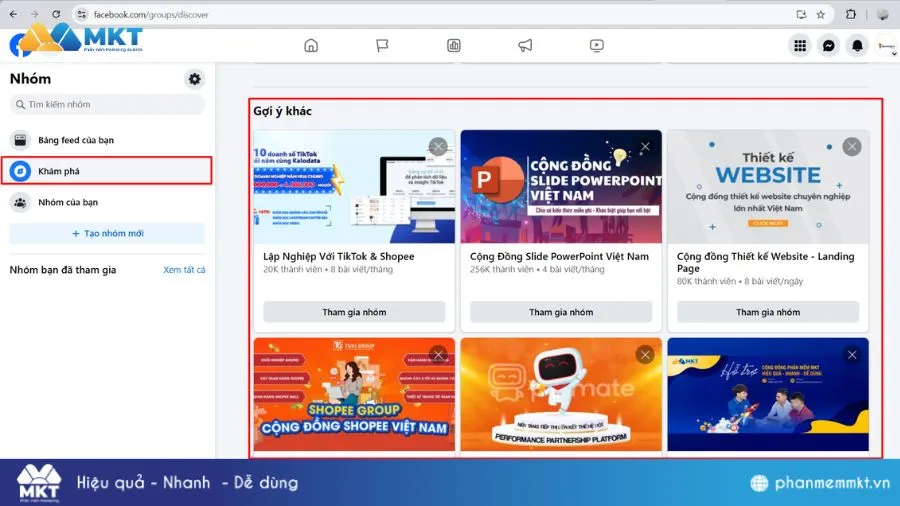Click the facebook.com/groups/discover address bar
Viewport: 900px width, 506px height.
coord(453,14)
